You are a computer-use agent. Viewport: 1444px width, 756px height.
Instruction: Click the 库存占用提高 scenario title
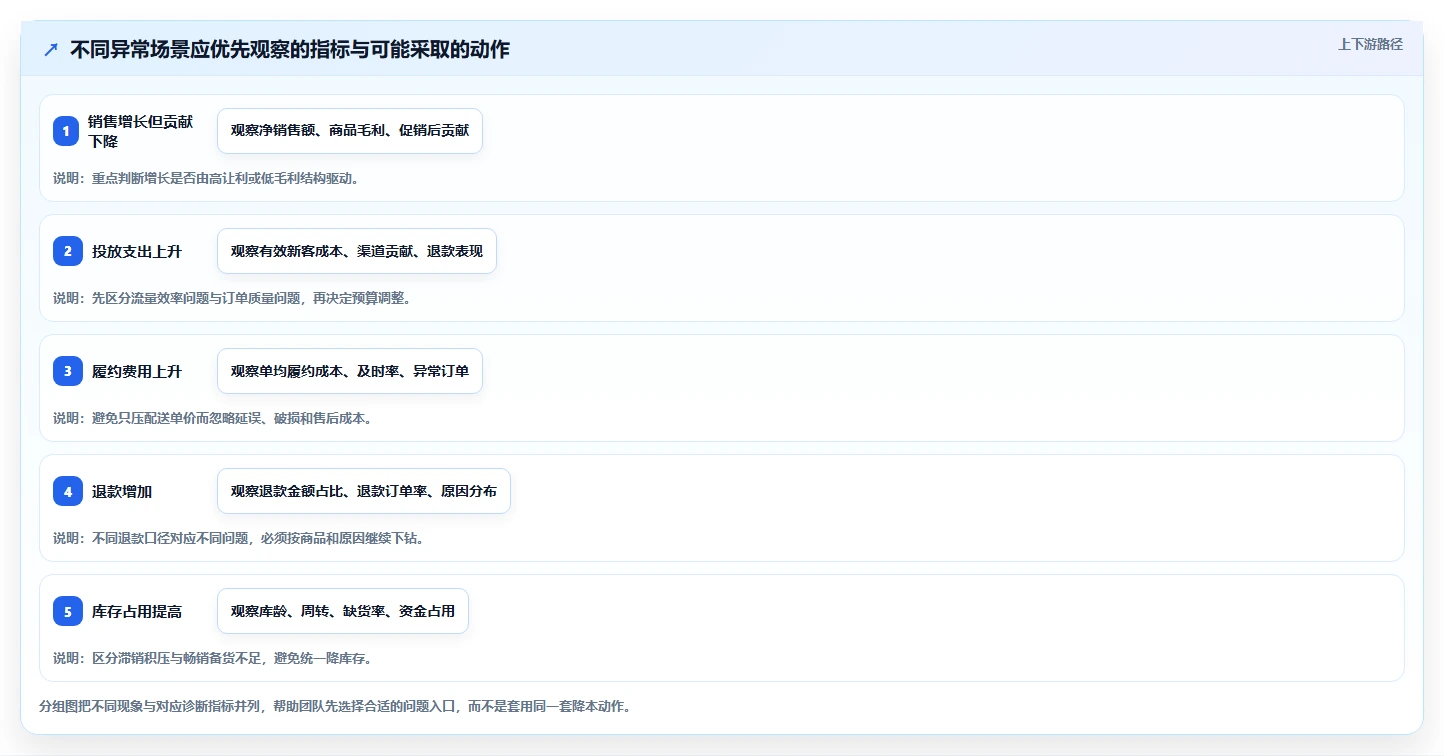[x=137, y=611]
